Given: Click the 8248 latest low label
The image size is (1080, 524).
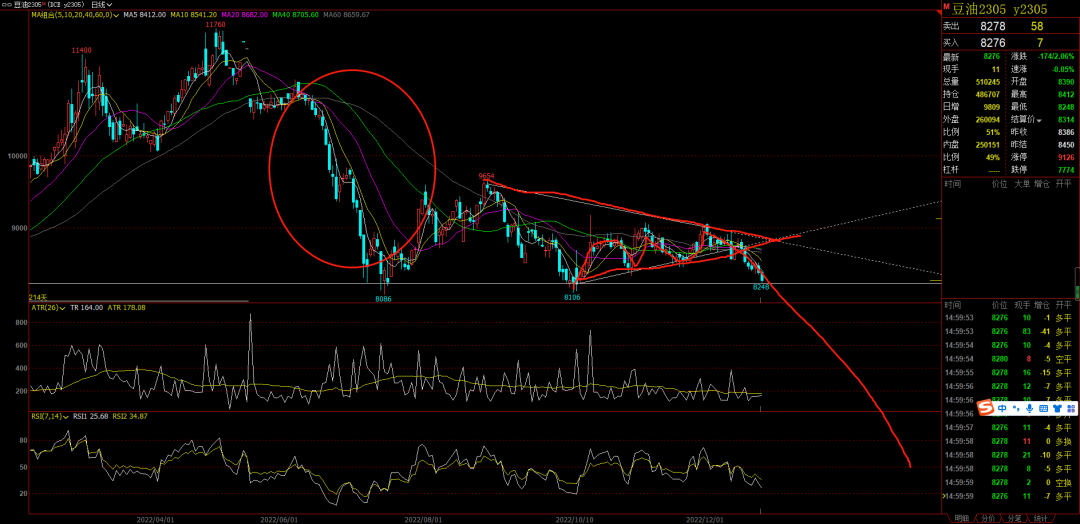Looking at the screenshot, I should click(760, 286).
